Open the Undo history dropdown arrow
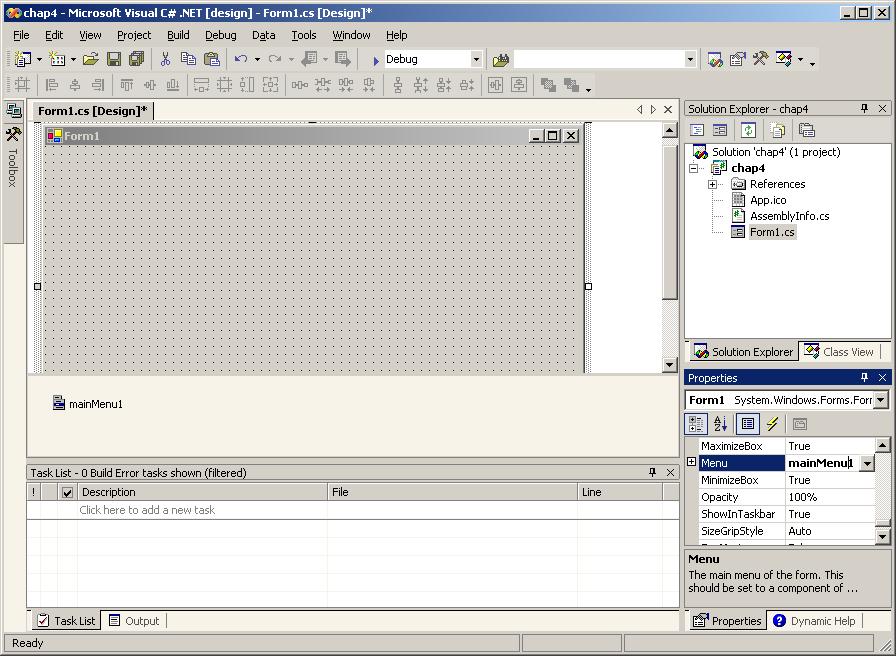Viewport: 896px width, 656px height. click(x=257, y=59)
